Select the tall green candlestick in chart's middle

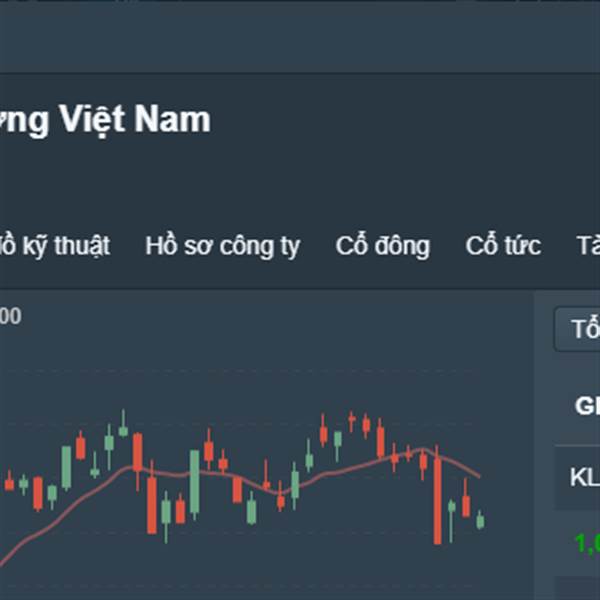coord(194,483)
